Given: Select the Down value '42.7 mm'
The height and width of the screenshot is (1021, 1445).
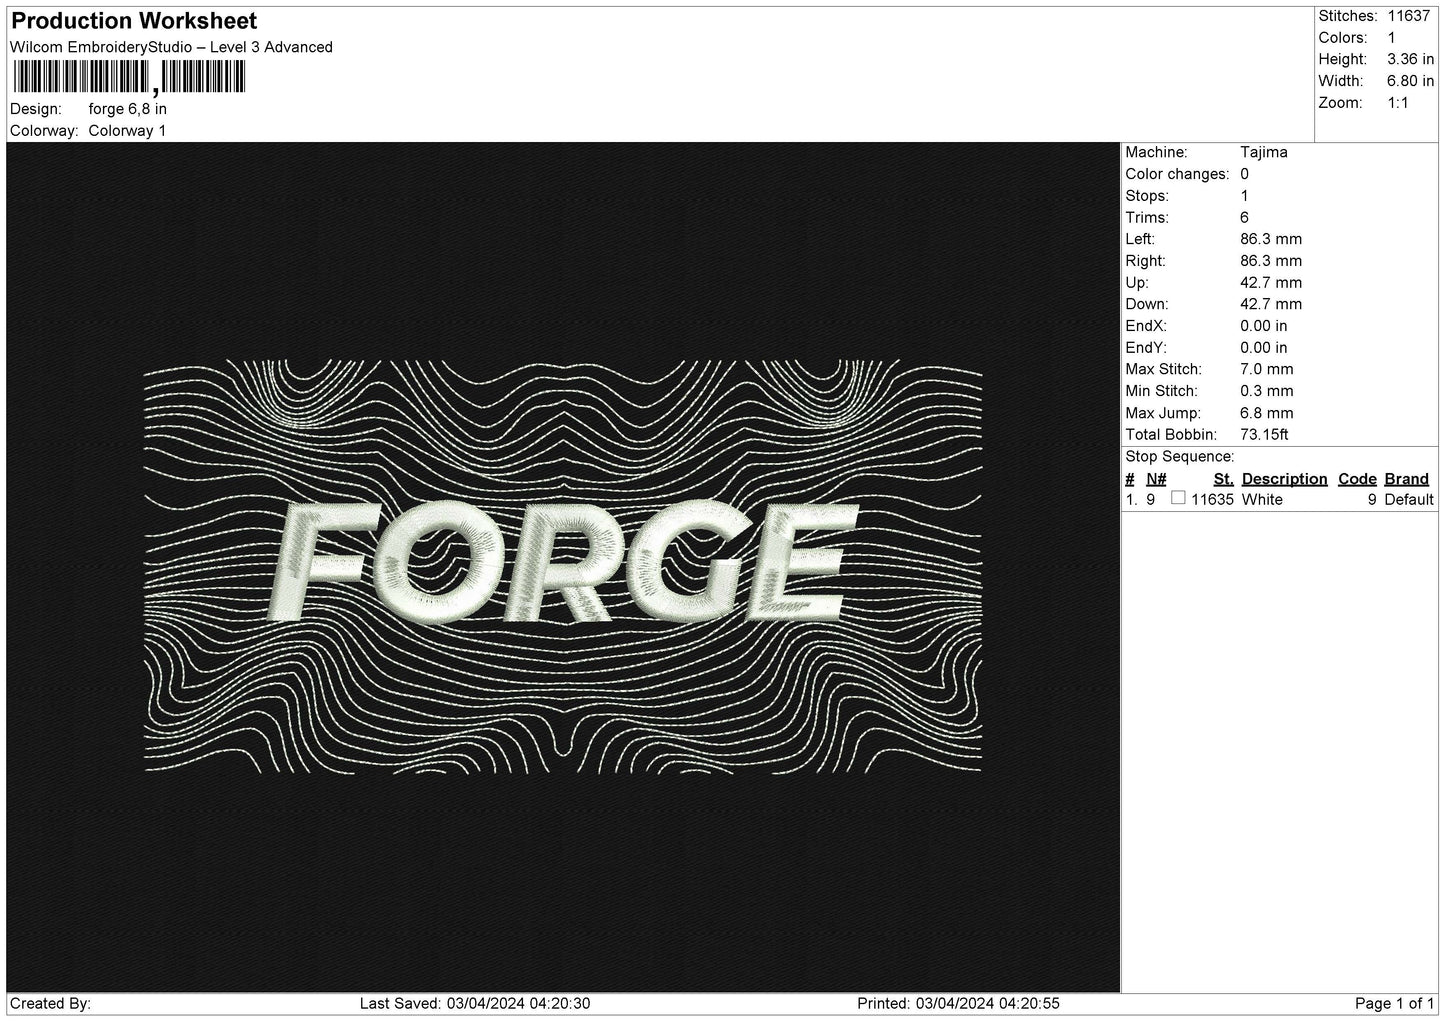Looking at the screenshot, I should pyautogui.click(x=1271, y=304).
